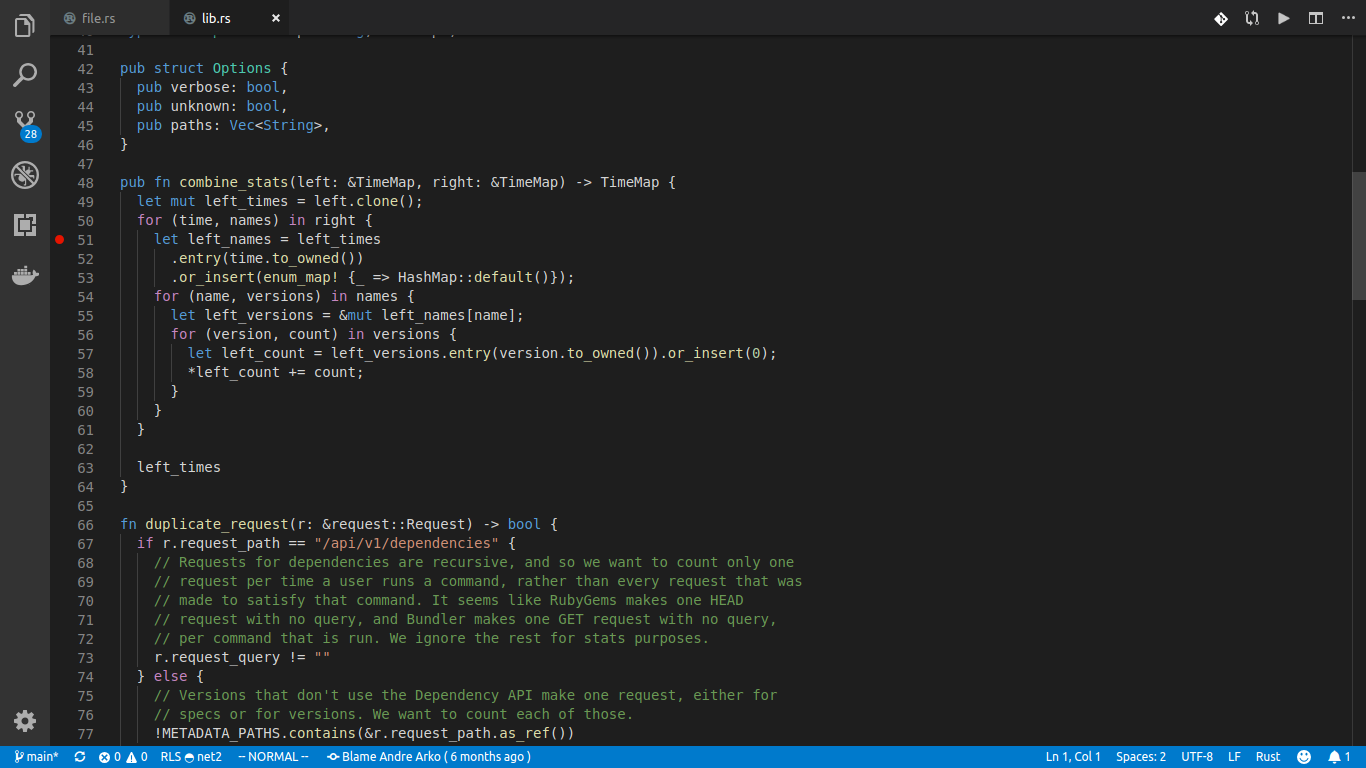1366x768 pixels.
Task: Click the left_times return expression on line 63
Action: 179,468
